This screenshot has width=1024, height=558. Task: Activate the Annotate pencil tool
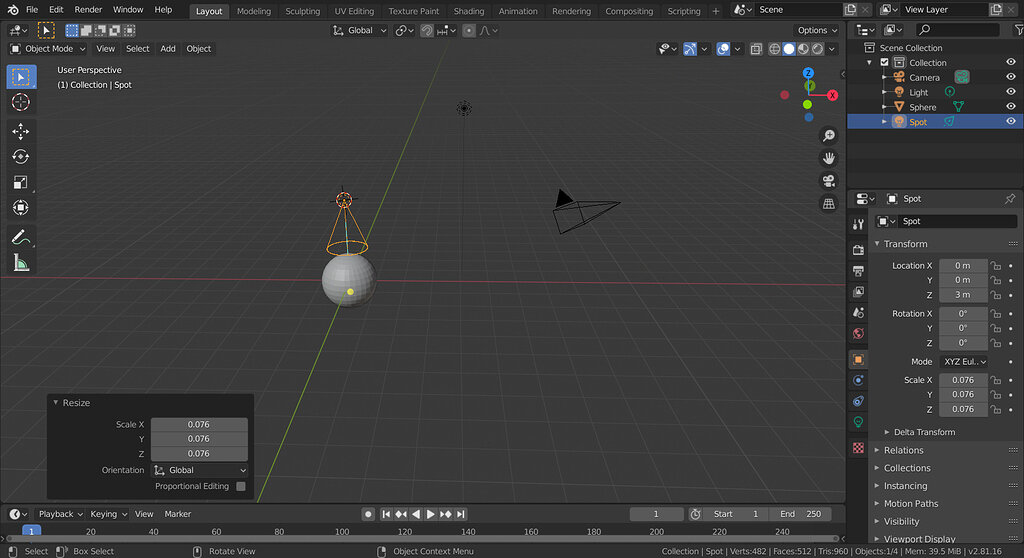tap(20, 238)
